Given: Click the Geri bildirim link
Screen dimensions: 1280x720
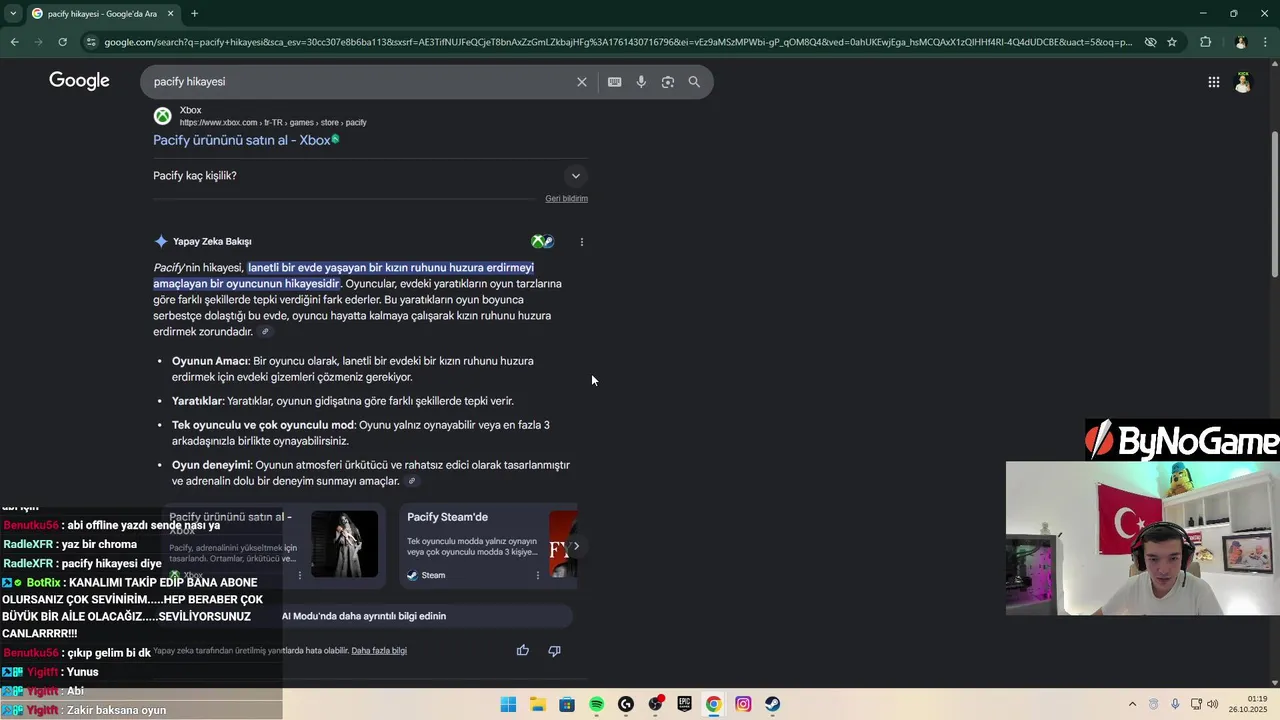Looking at the screenshot, I should [x=566, y=198].
